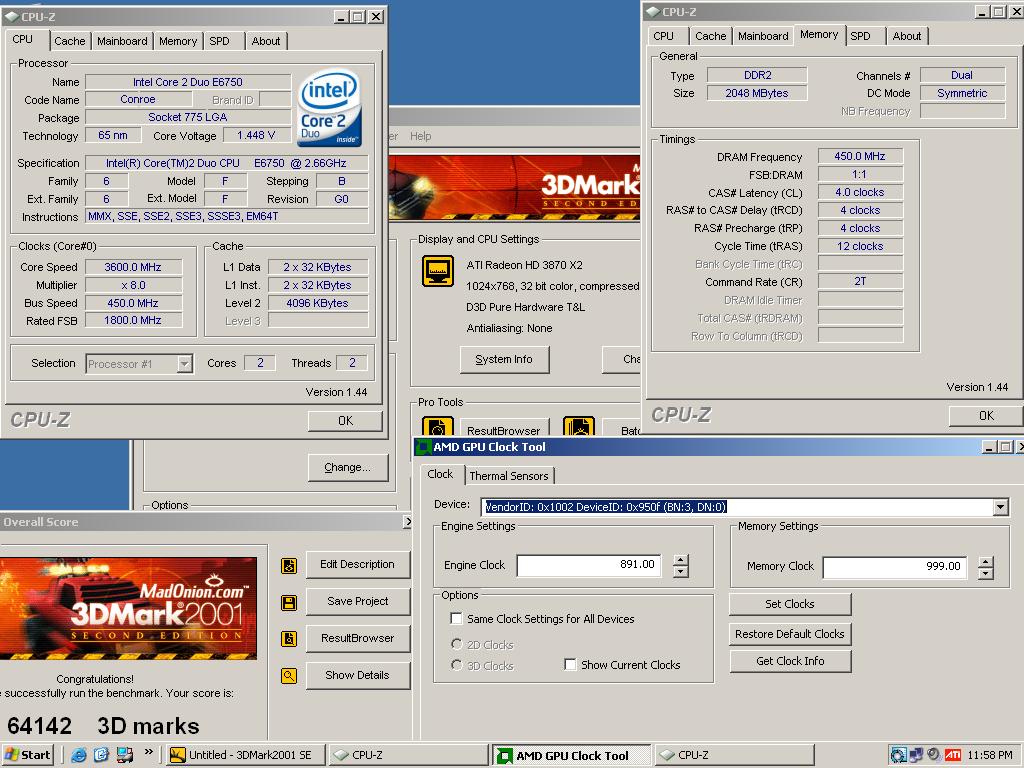Decrease Memory Clock with down arrow
Image resolution: width=1024 pixels, height=768 pixels.
986,574
